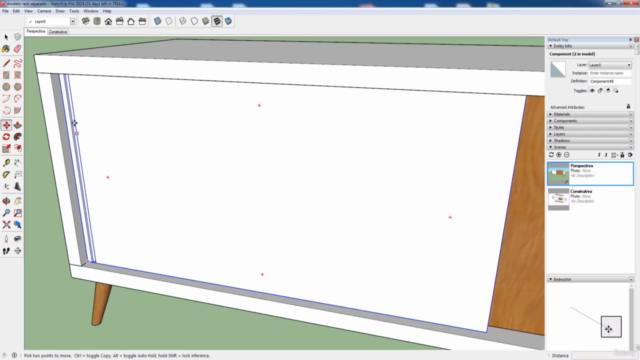Screen dimensions: 640x360
Task: Click Remove Scene minus button
Action: (567, 155)
